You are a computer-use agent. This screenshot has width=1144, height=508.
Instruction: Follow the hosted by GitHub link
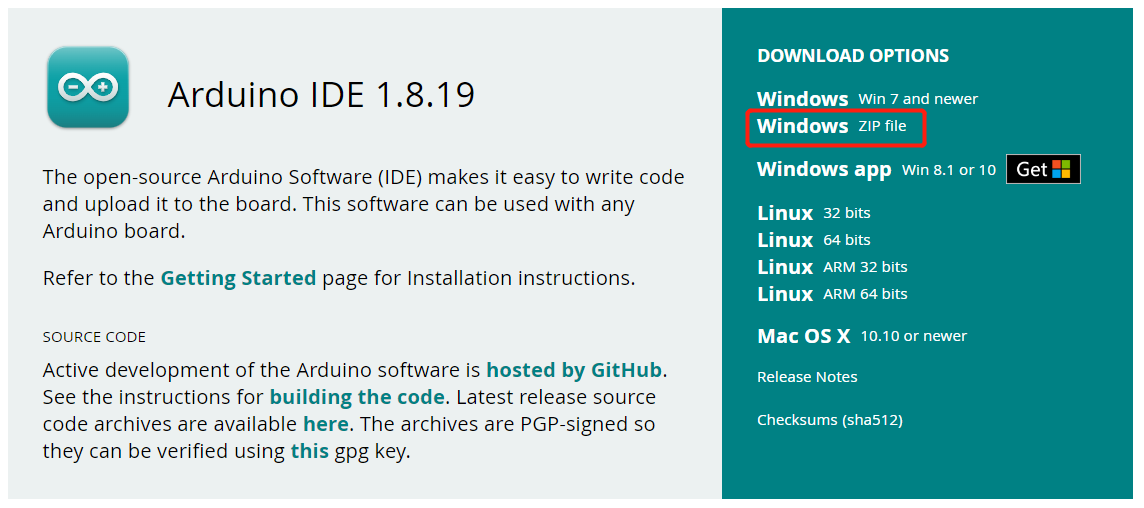pyautogui.click(x=574, y=370)
